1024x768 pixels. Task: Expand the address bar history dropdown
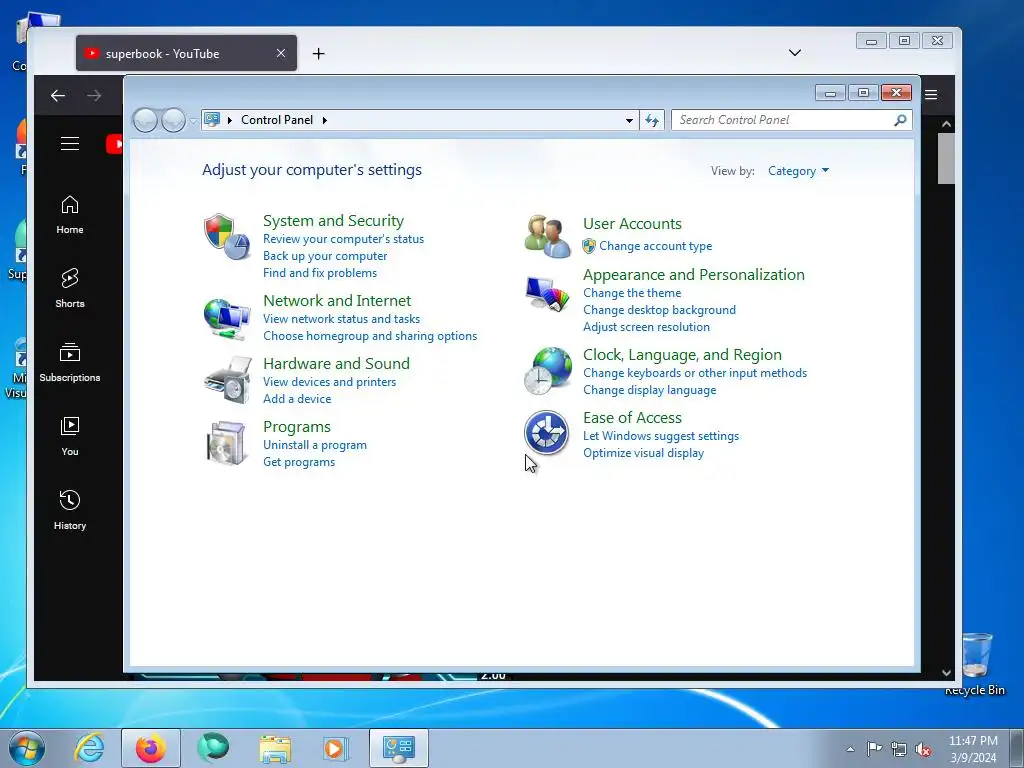pos(629,120)
